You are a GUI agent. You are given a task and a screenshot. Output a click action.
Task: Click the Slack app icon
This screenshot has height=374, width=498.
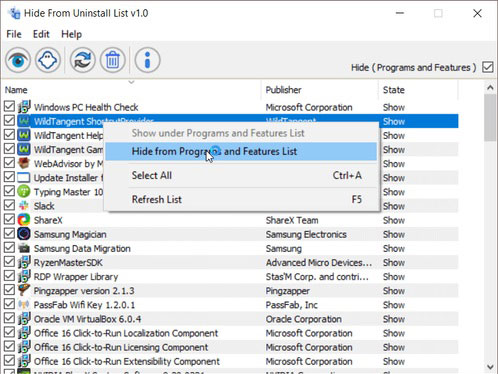24,206
